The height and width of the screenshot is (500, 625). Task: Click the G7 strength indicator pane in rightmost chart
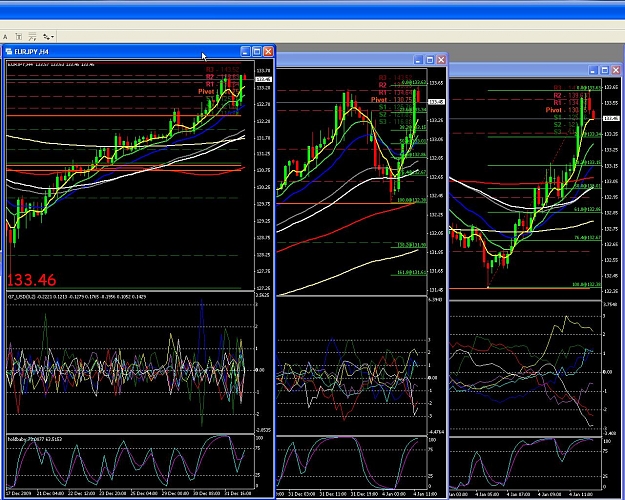(525, 368)
